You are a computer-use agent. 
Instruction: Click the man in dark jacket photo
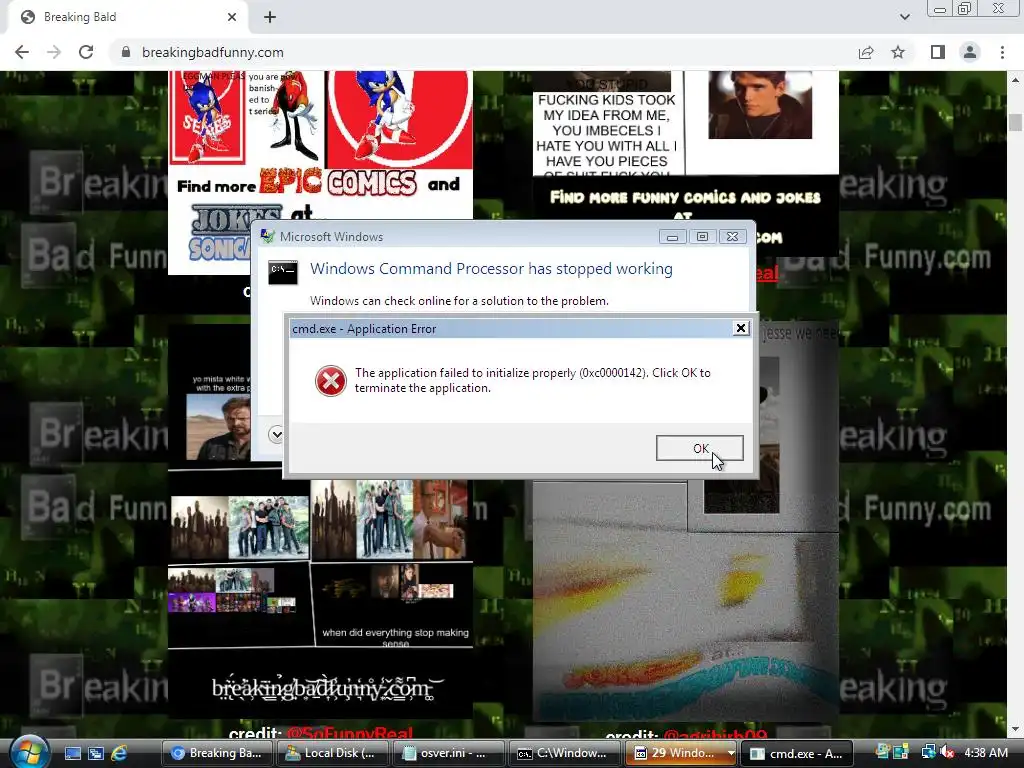point(760,105)
